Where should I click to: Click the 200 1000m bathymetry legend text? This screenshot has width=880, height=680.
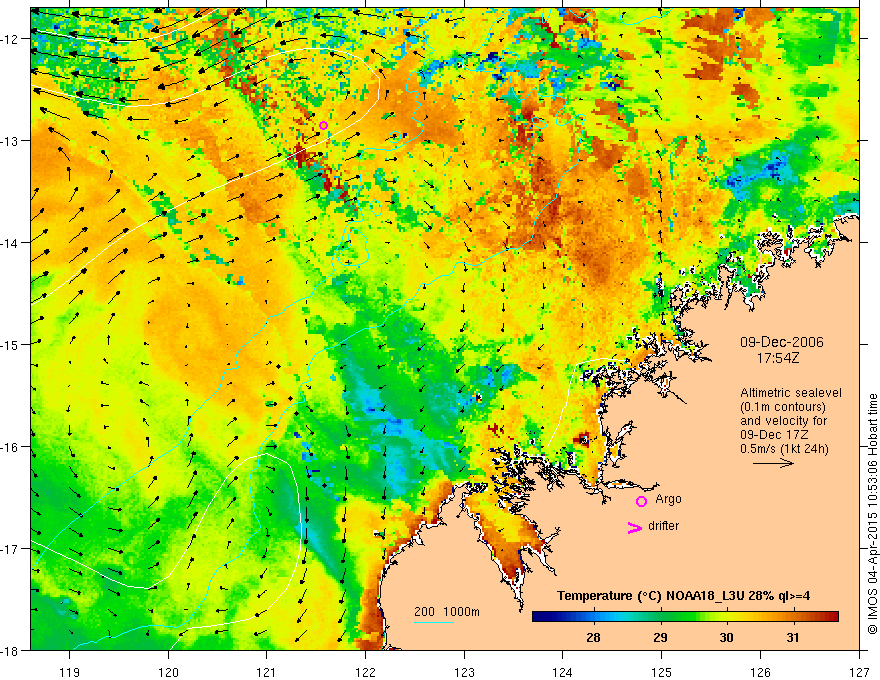[447, 612]
